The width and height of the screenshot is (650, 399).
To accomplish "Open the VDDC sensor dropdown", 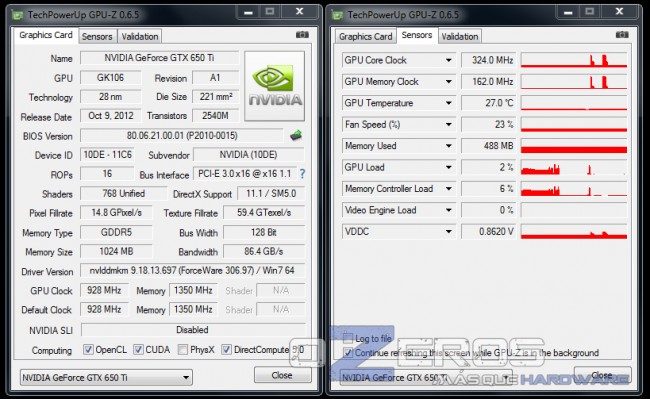I will click(x=449, y=231).
